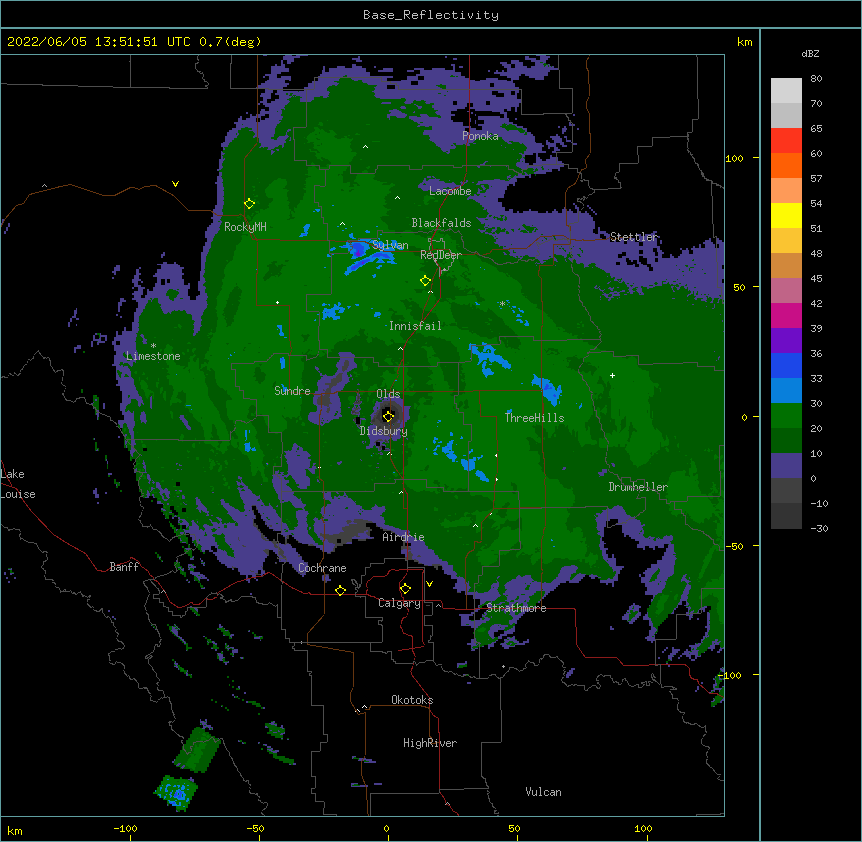The image size is (862, 842).
Task: Click the yellow radar site marker near Olds
Action: (389, 416)
